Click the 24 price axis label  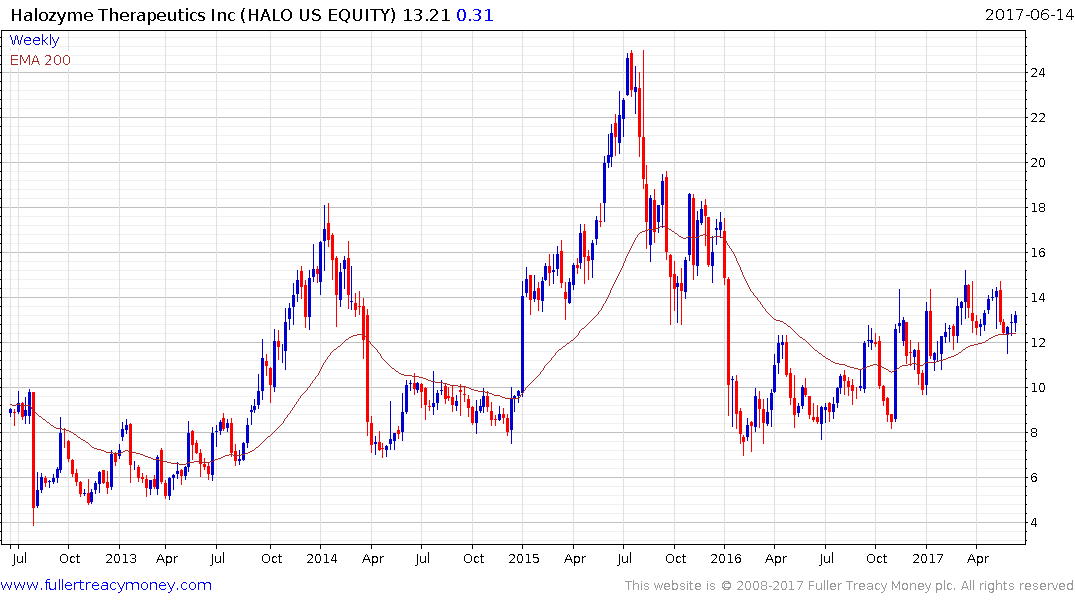tap(1038, 73)
